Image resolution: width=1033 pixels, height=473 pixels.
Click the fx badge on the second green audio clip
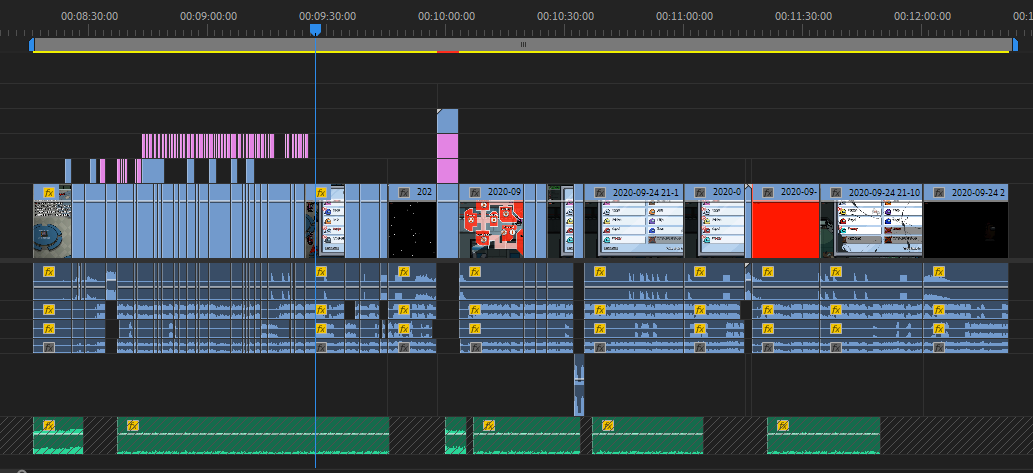click(x=131, y=425)
